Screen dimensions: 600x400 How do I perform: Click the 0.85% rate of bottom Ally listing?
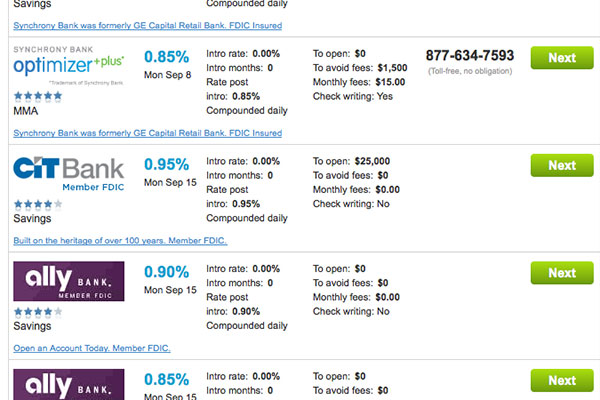click(166, 380)
